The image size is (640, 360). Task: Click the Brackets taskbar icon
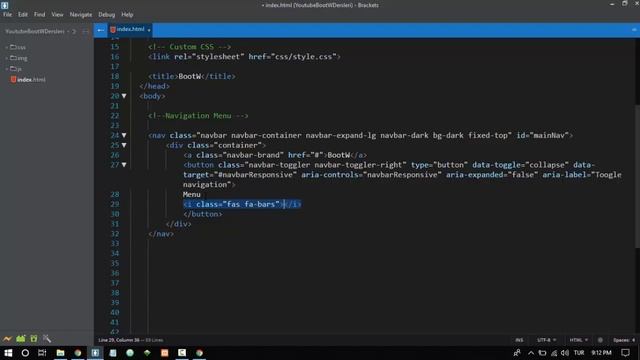pyautogui.click(x=95, y=353)
